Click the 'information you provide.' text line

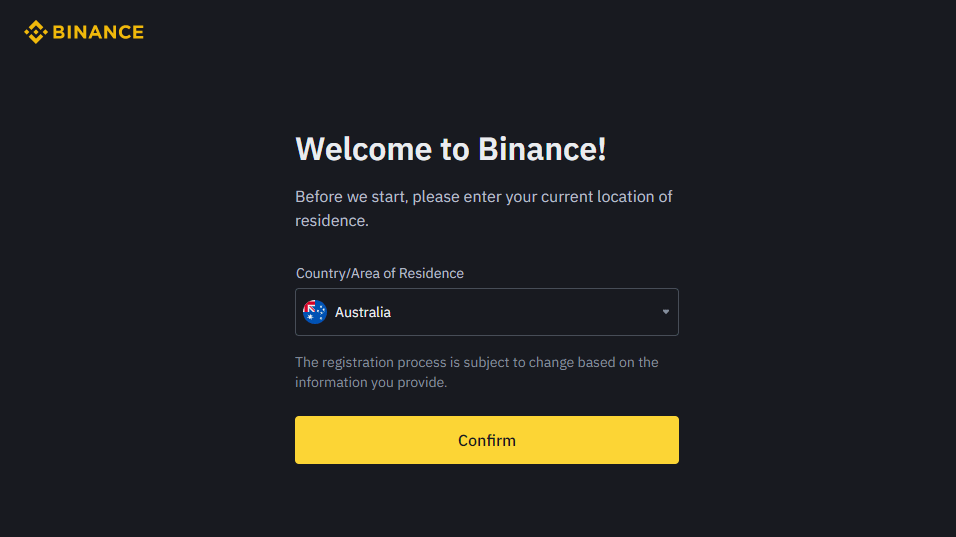pyautogui.click(x=371, y=382)
